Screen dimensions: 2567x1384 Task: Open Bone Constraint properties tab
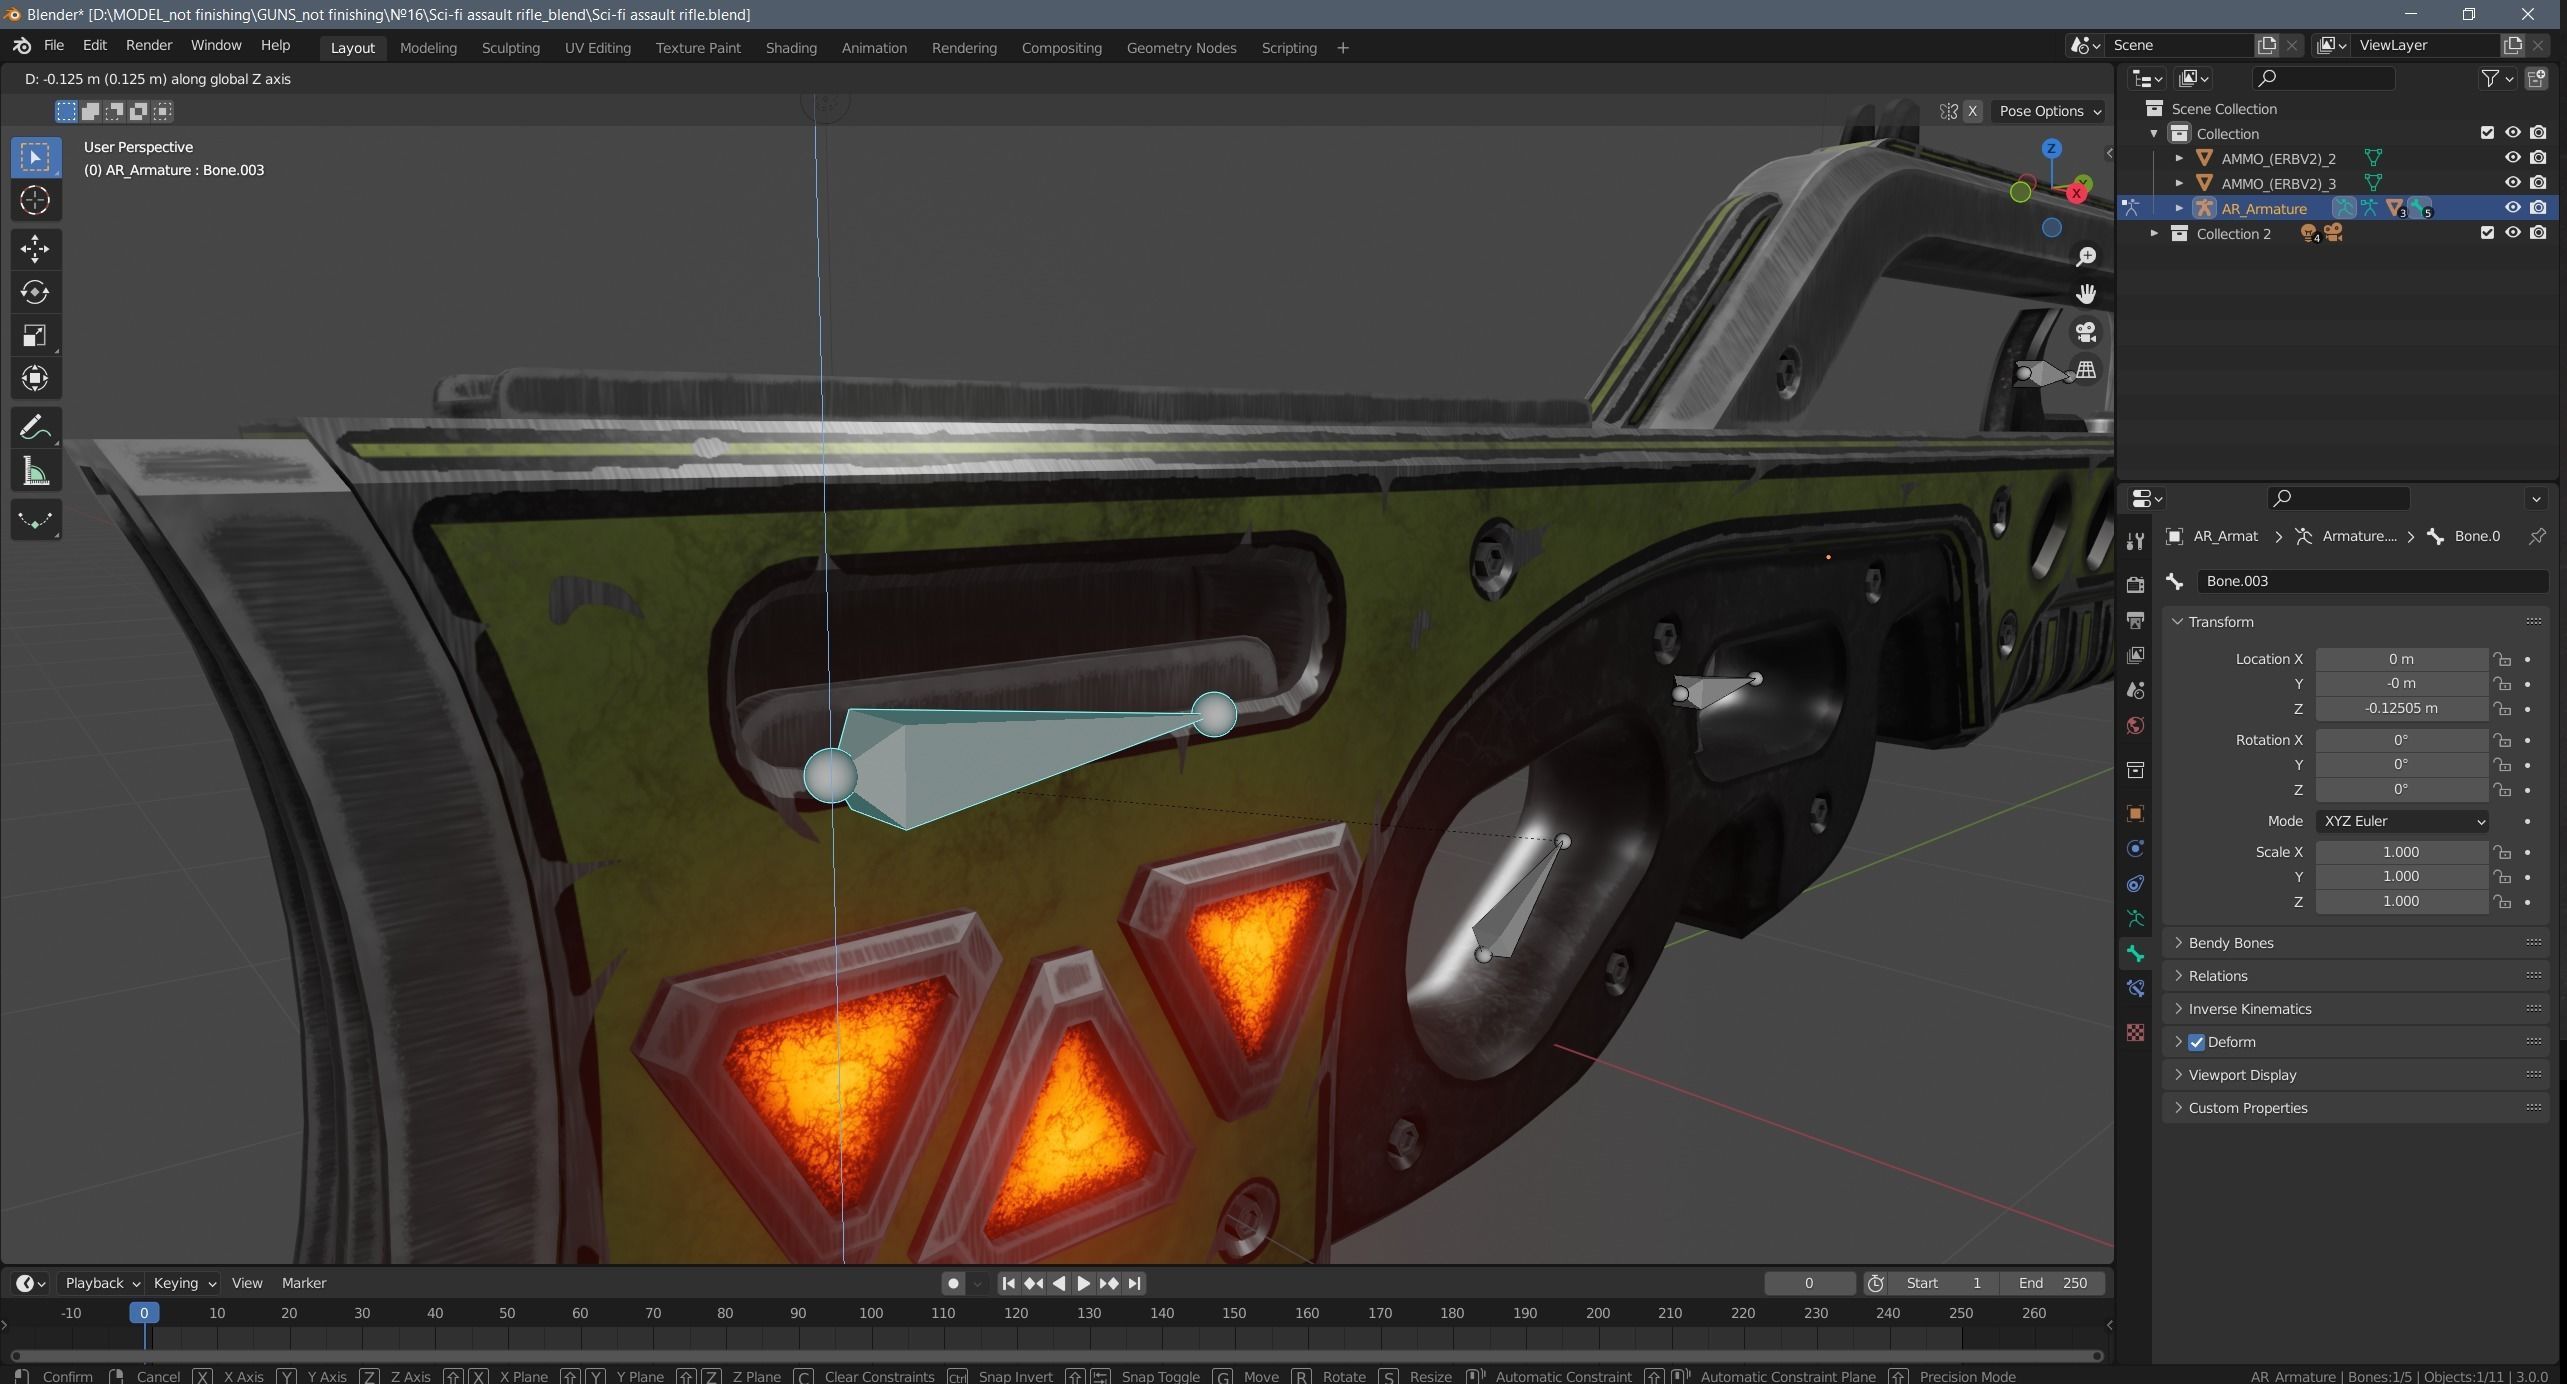(x=2135, y=989)
